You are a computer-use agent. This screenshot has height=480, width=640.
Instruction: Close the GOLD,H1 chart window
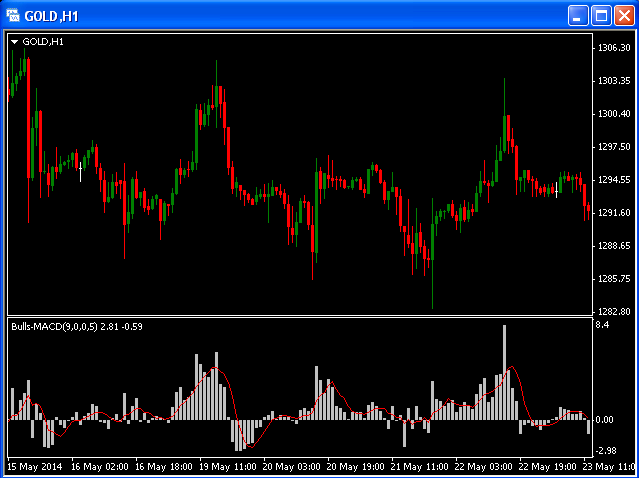624,16
